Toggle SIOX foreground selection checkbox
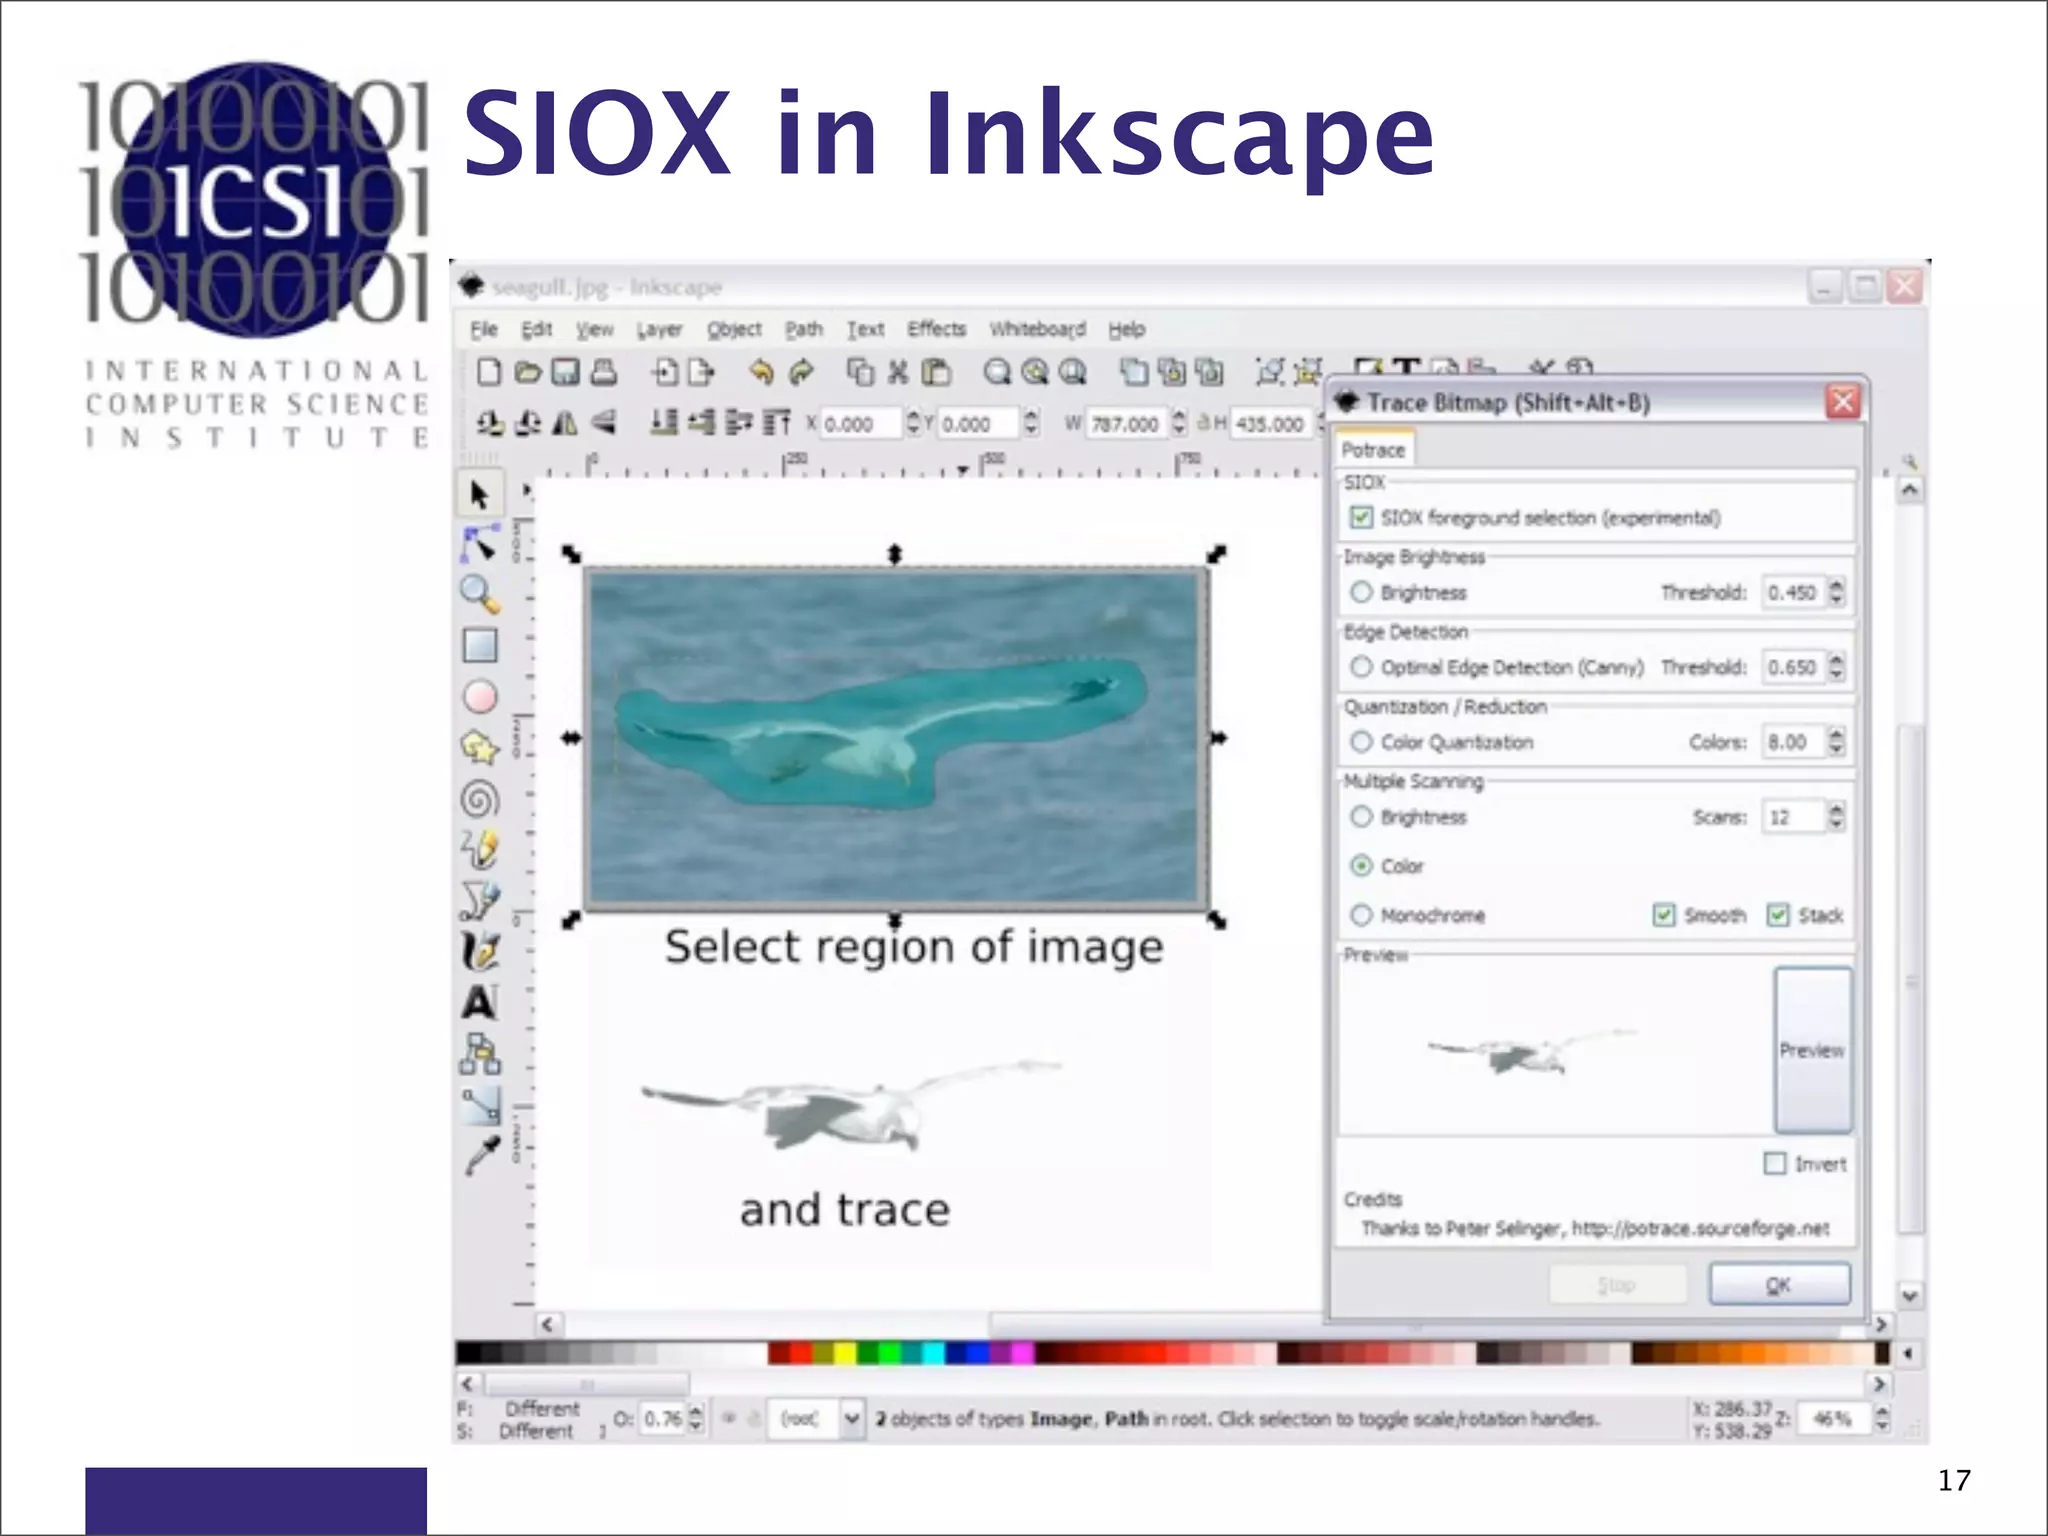Image resolution: width=2048 pixels, height=1536 pixels. click(1361, 517)
